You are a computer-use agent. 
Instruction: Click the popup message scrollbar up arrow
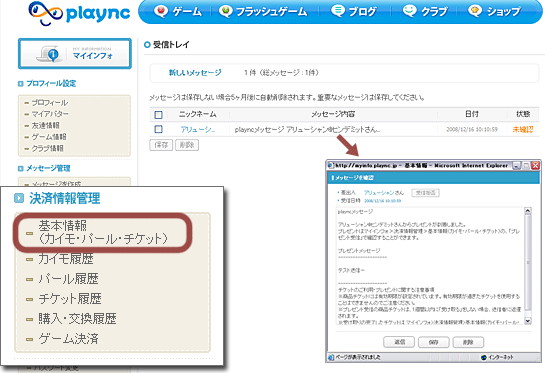528,211
